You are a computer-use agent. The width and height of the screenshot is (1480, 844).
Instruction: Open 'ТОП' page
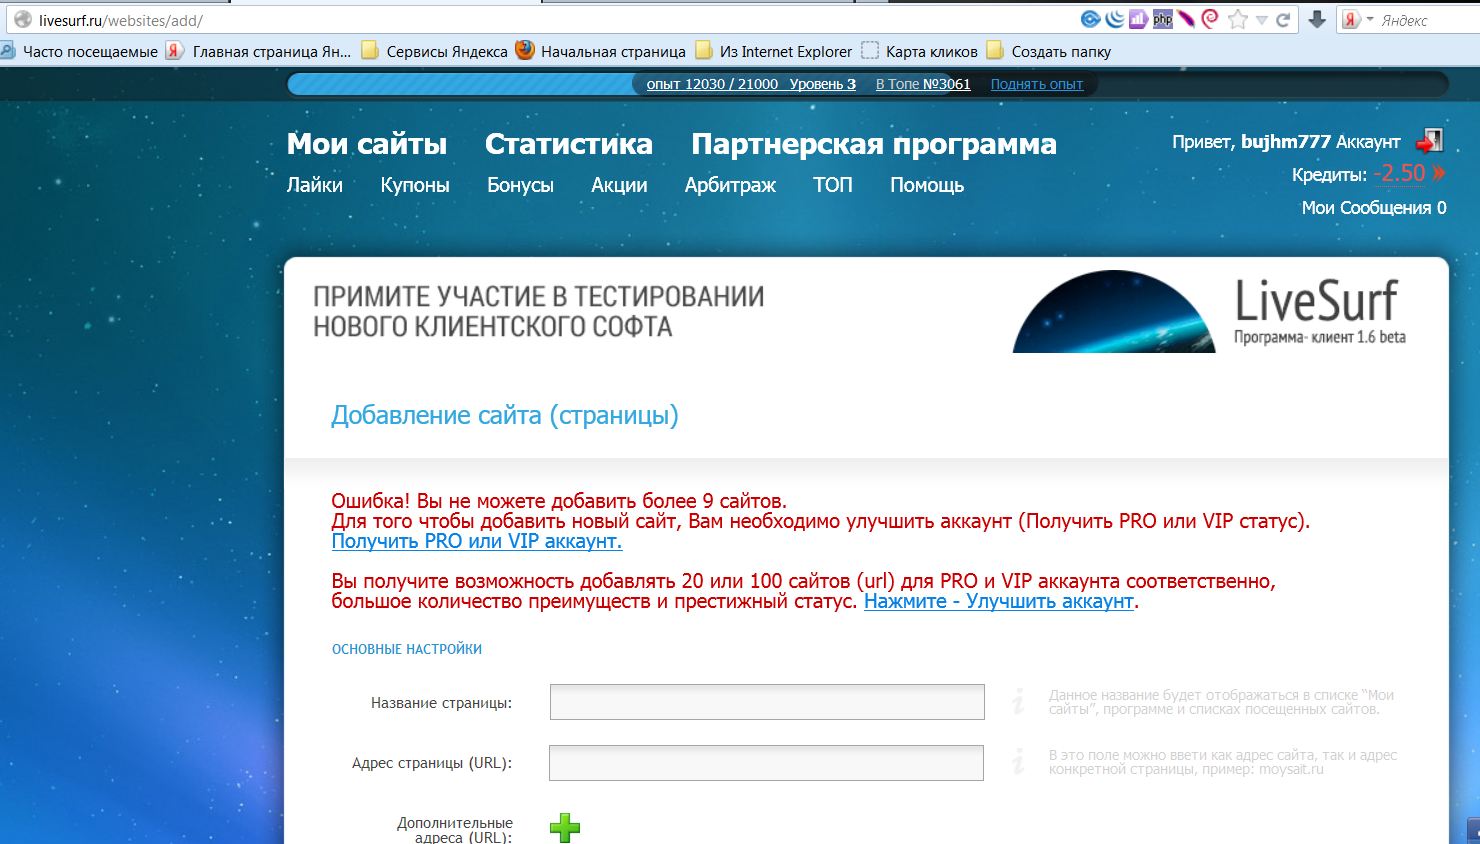[833, 185]
